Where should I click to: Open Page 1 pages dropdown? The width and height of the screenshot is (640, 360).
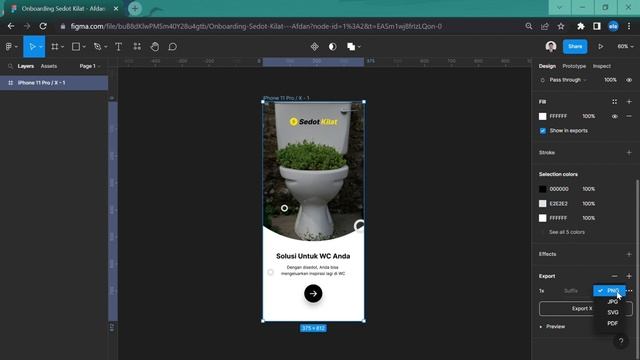(90, 66)
